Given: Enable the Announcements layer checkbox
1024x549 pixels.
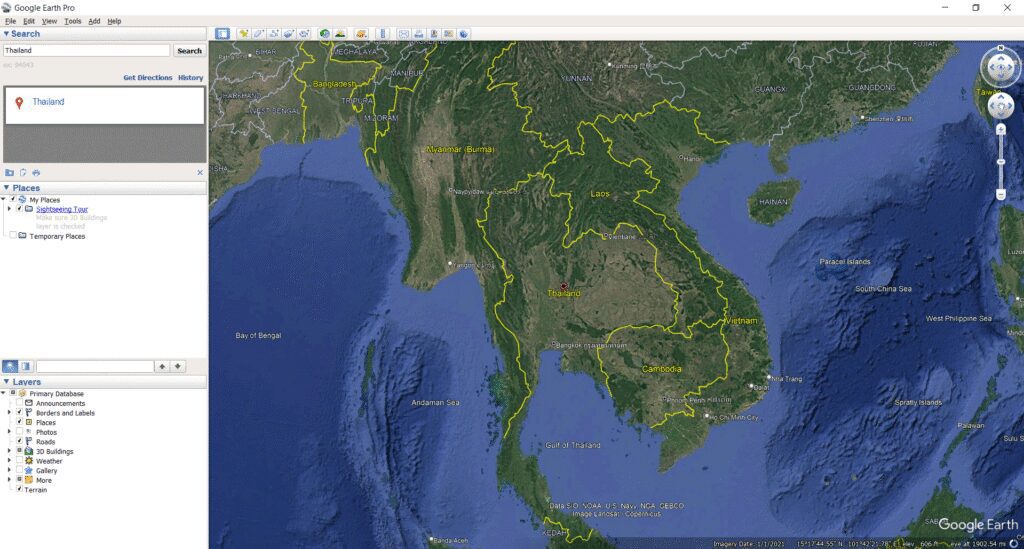Looking at the screenshot, I should click(x=20, y=403).
